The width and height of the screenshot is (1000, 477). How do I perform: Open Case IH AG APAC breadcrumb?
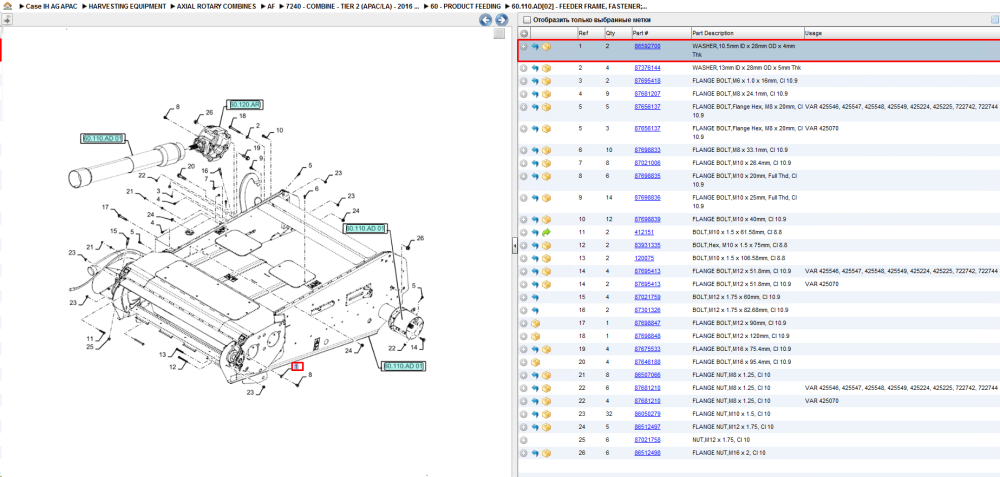point(51,6)
